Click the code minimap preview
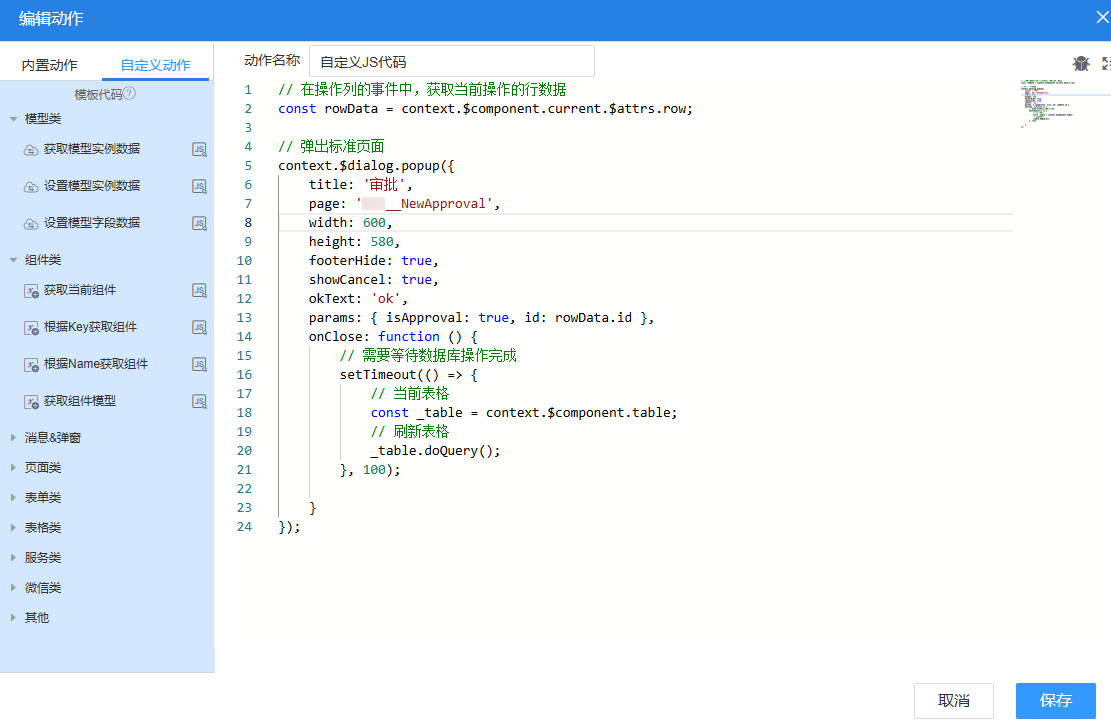The height and width of the screenshot is (725, 1111). [x=1049, y=103]
